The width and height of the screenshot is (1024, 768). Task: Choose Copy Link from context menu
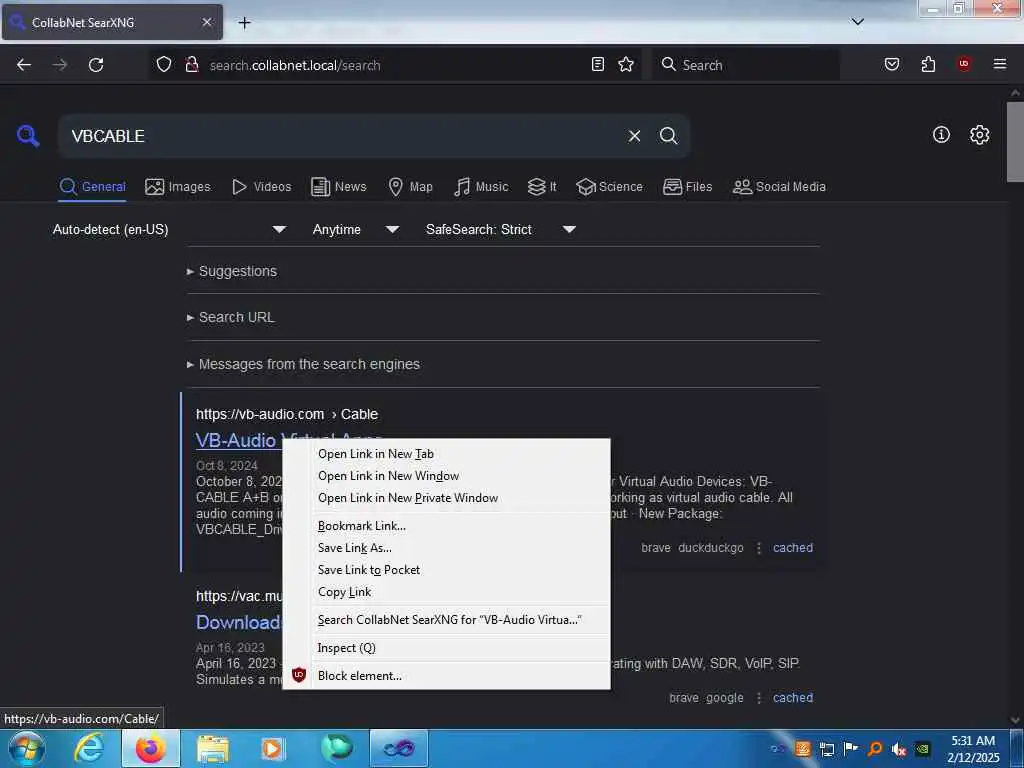447,592
